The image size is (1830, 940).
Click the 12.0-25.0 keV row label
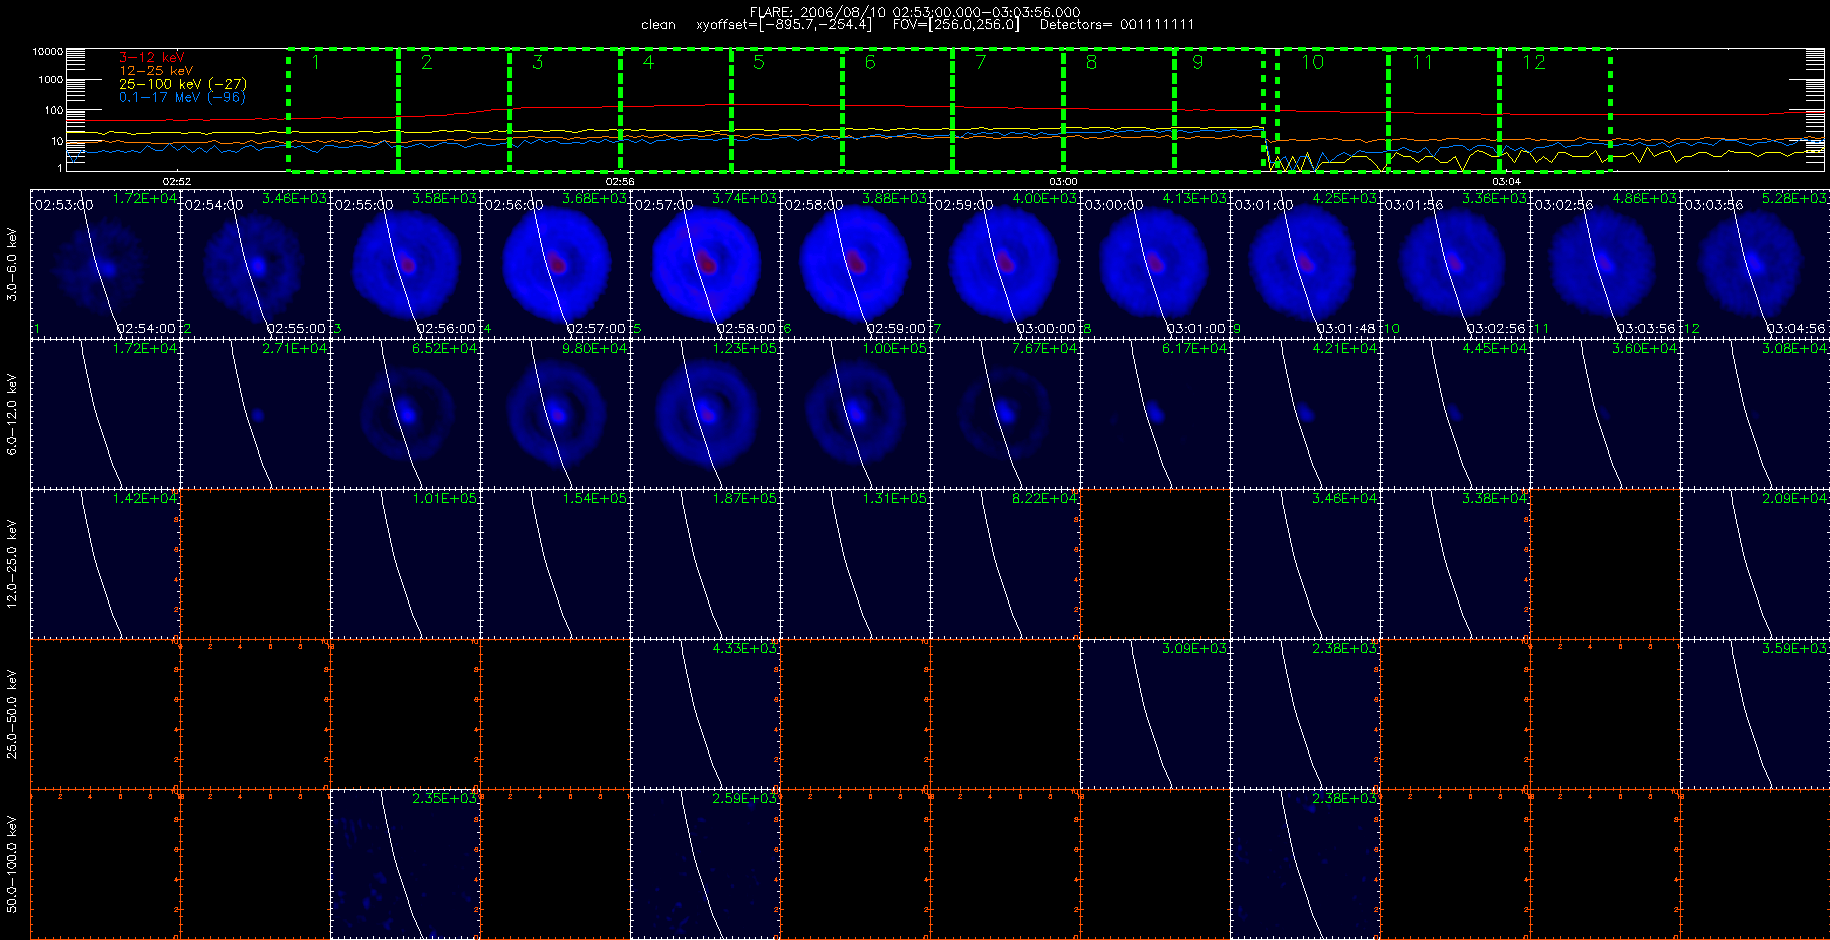coord(12,563)
